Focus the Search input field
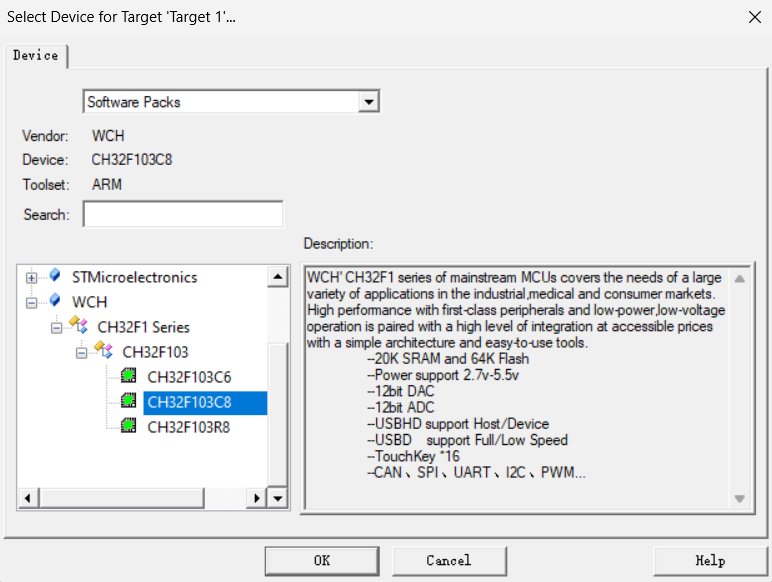The width and height of the screenshot is (772, 582). [x=183, y=214]
